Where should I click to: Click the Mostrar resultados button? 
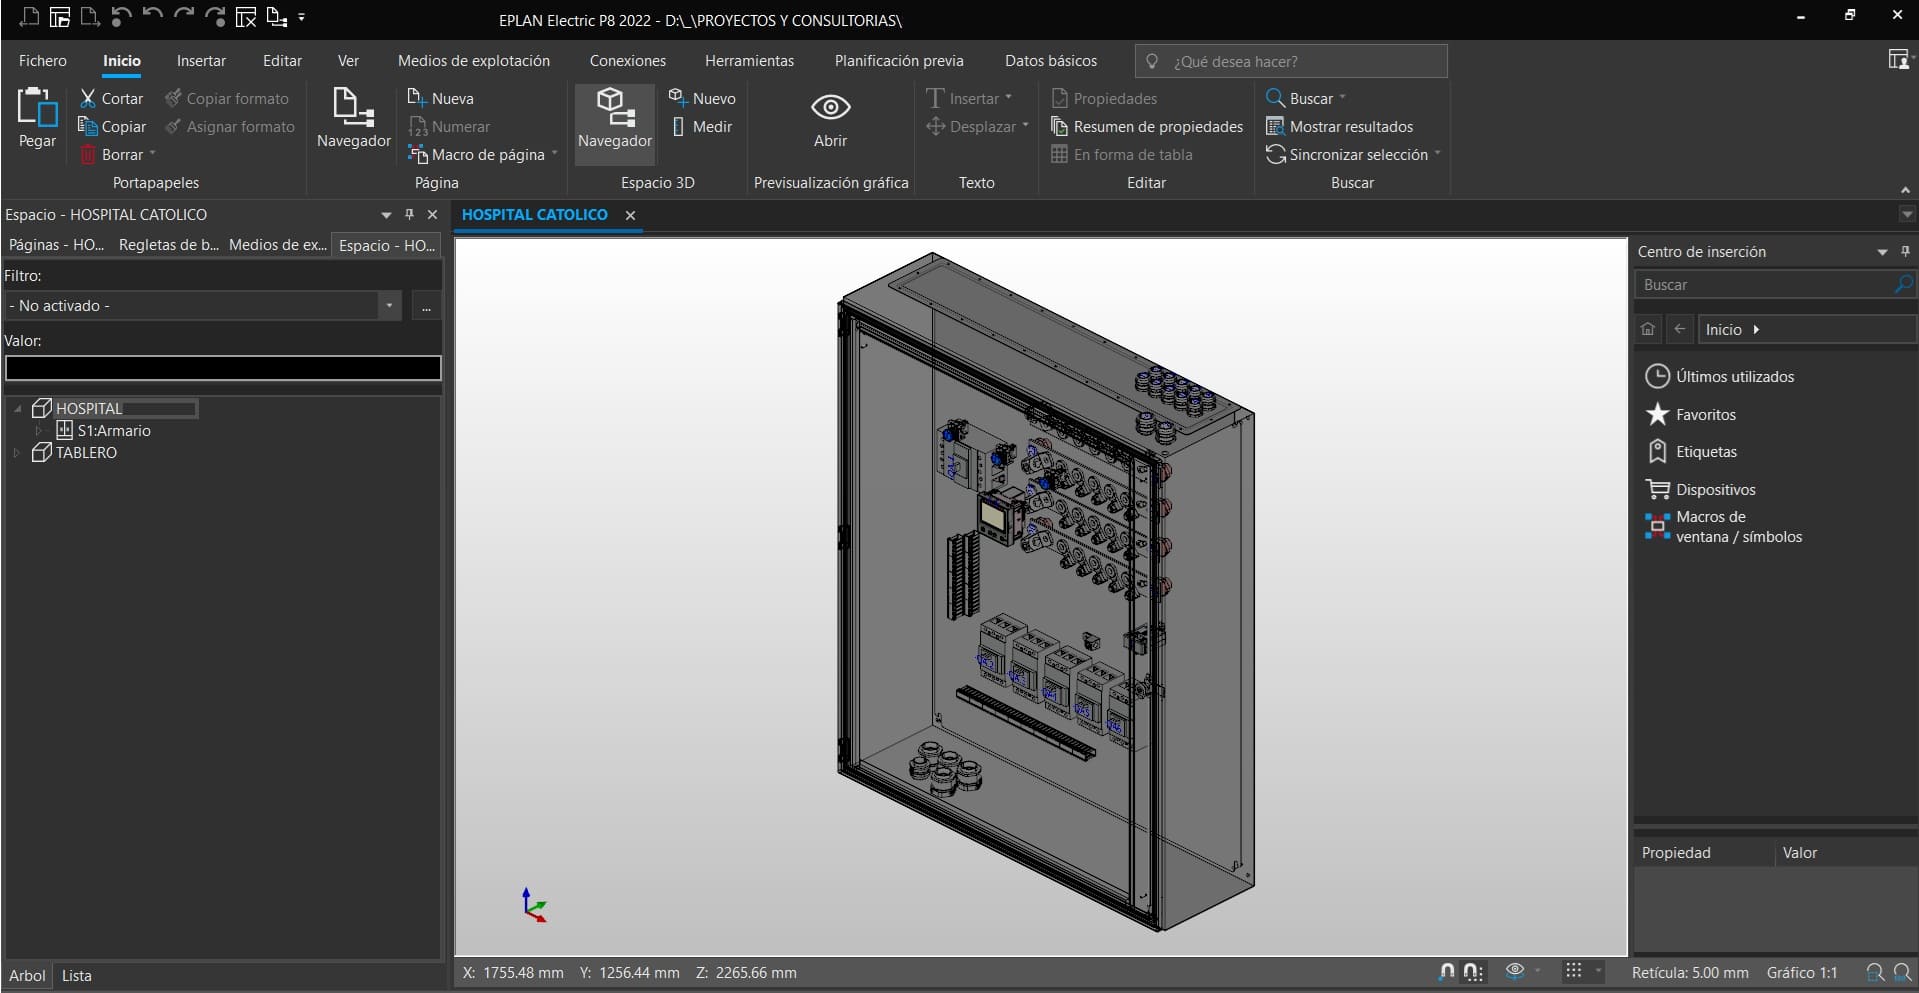[1340, 126]
